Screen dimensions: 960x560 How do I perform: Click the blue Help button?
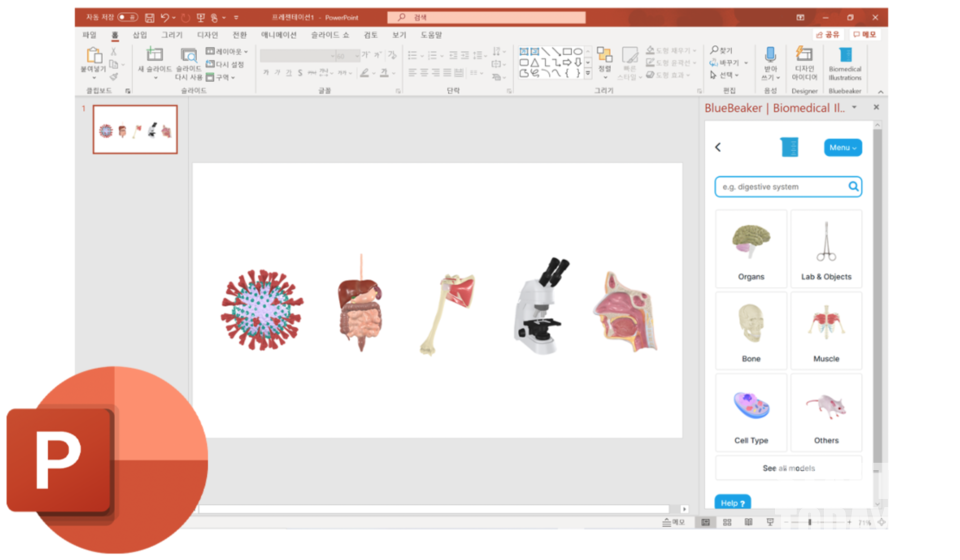(732, 503)
